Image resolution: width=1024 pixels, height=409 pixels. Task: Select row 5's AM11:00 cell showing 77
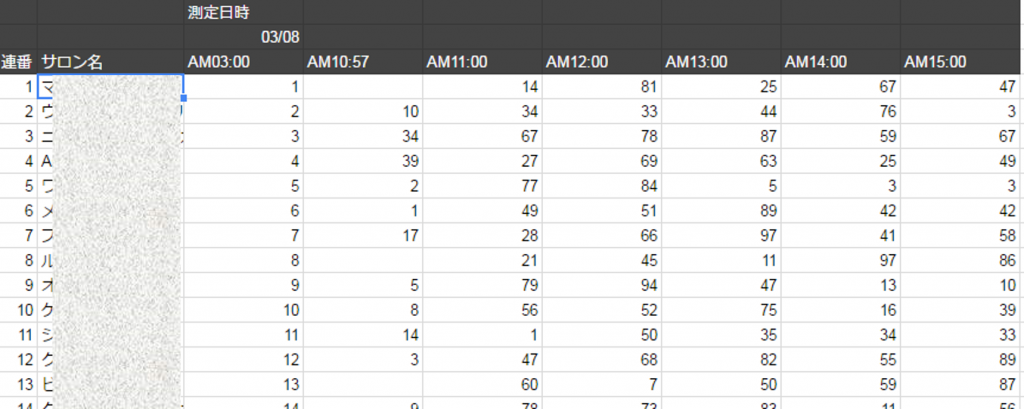(482, 185)
